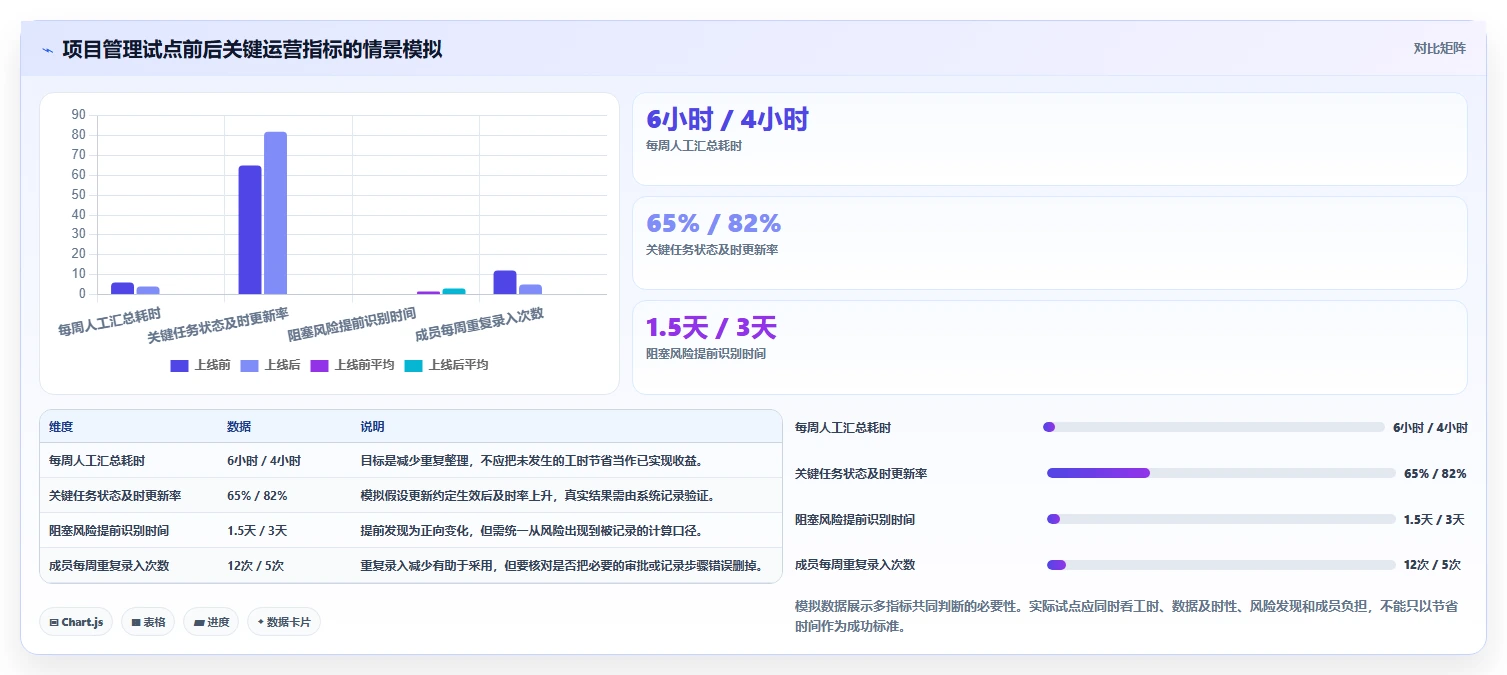Click the 关键任务状态及时更新率 progress bar
1507x675 pixels.
[x=1221, y=473]
